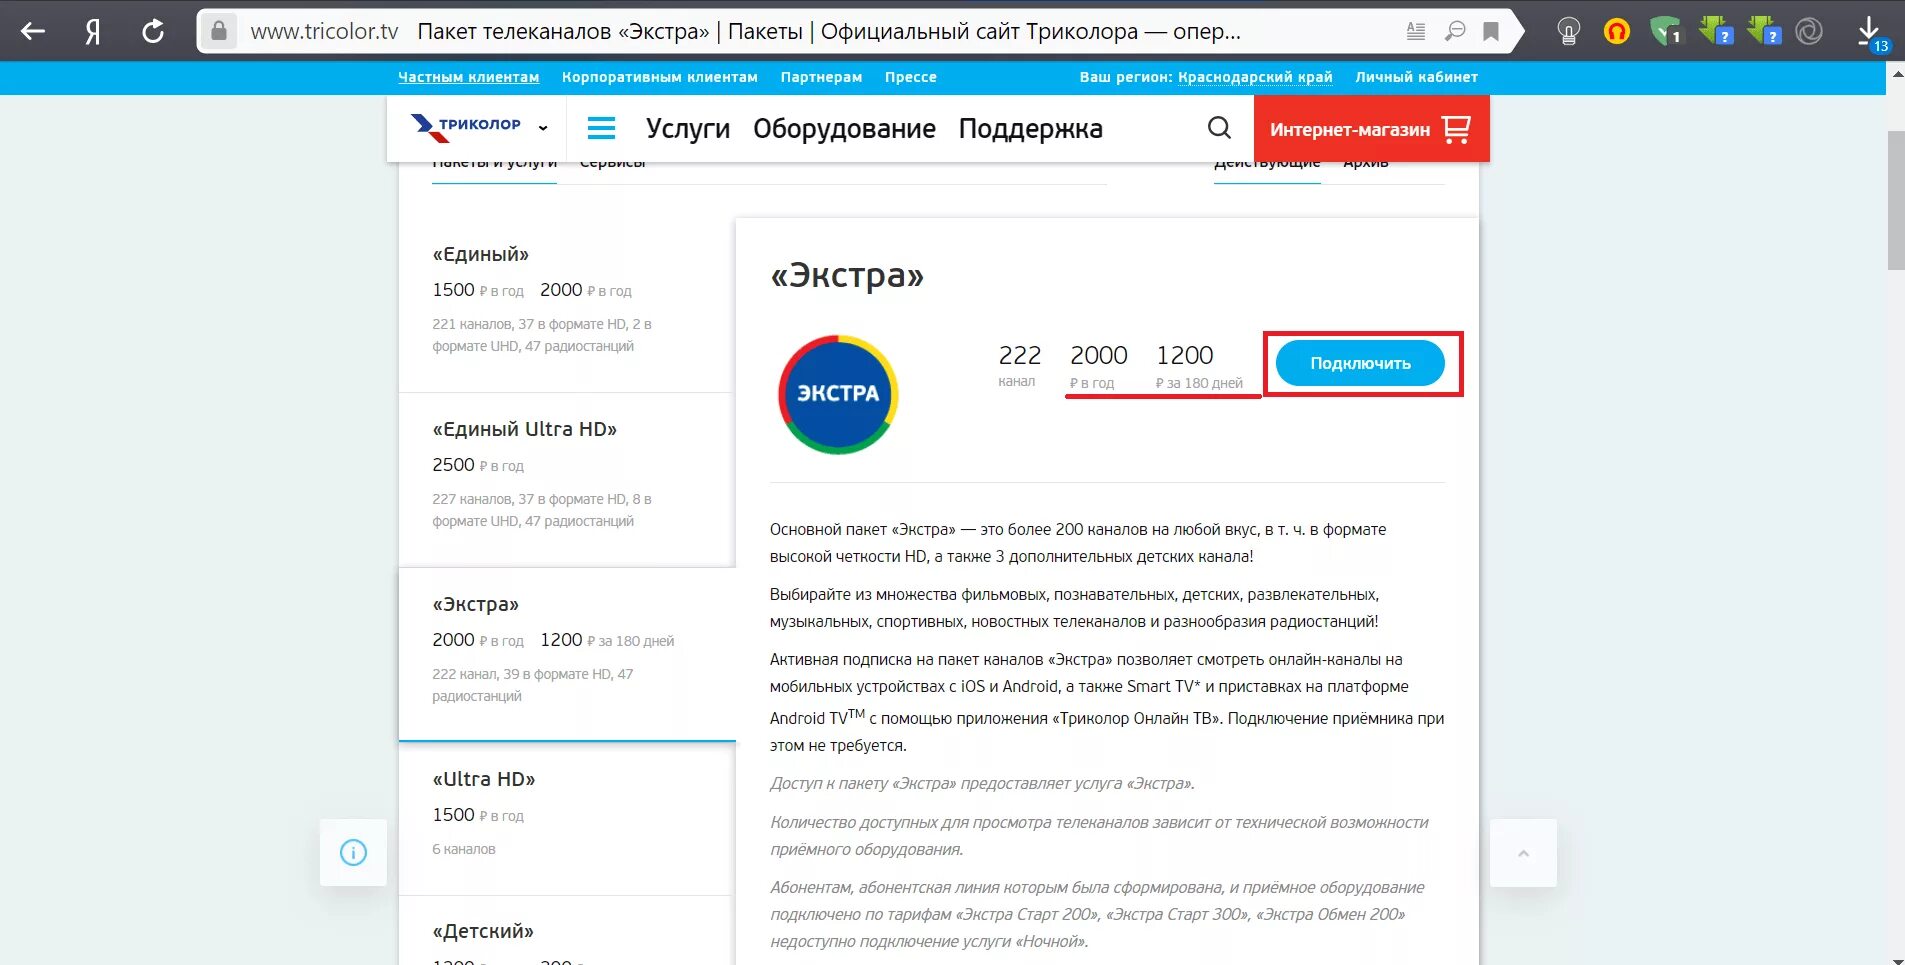This screenshot has height=965, width=1905.
Task: Click the «Экстра» heading title
Action: (x=847, y=275)
